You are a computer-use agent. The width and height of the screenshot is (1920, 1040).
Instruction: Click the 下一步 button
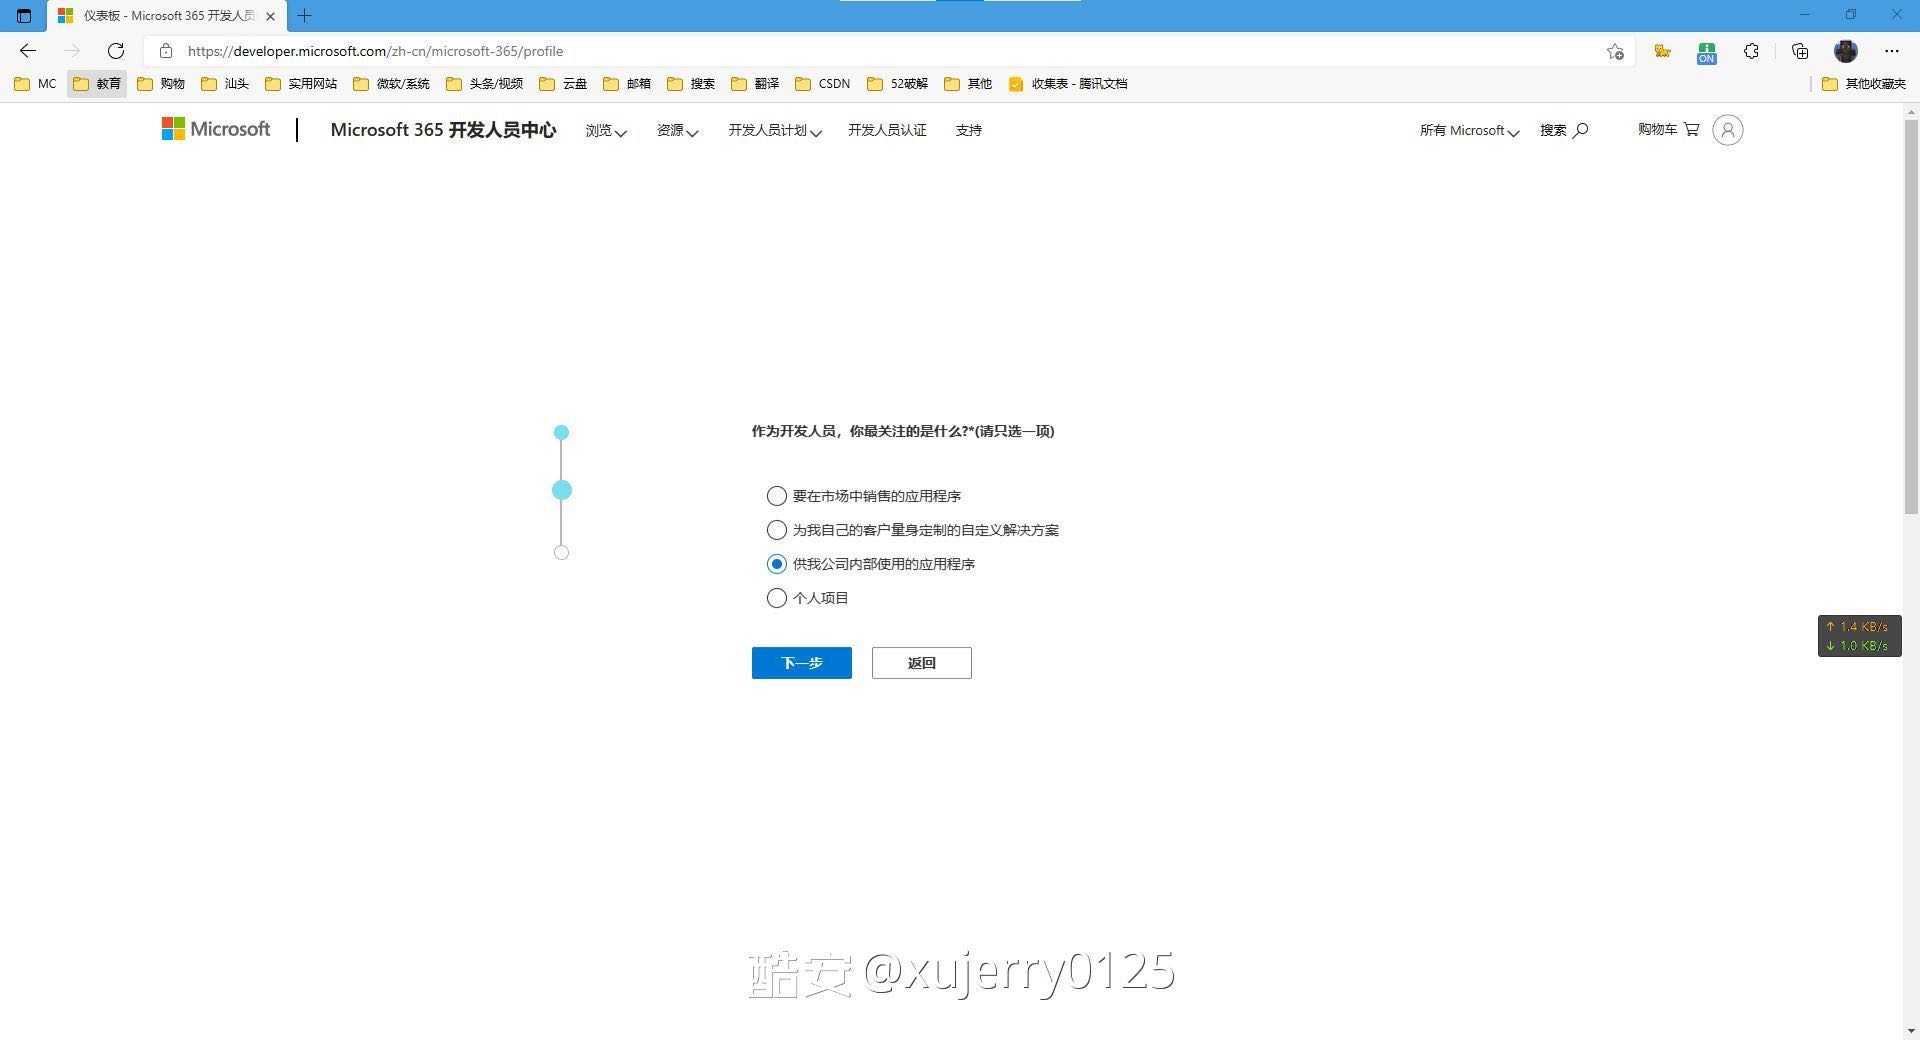coord(801,663)
